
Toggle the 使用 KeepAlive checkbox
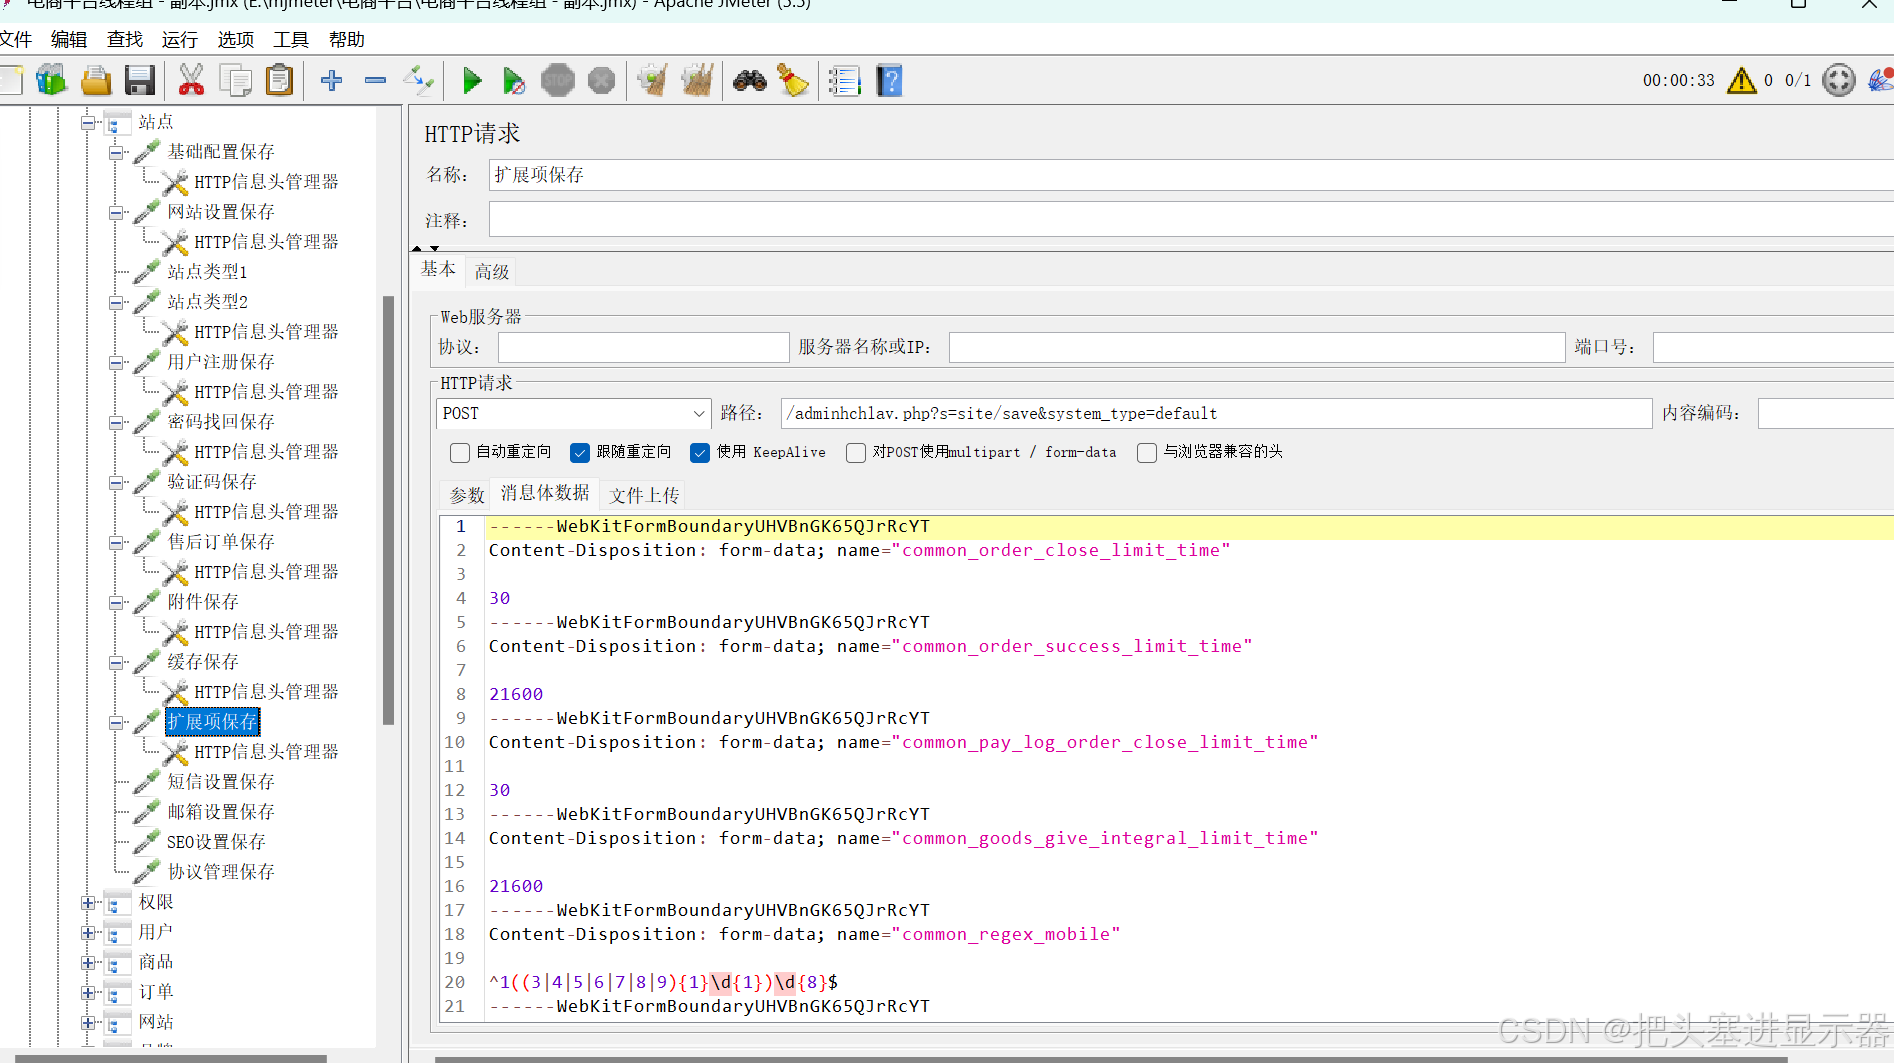700,453
